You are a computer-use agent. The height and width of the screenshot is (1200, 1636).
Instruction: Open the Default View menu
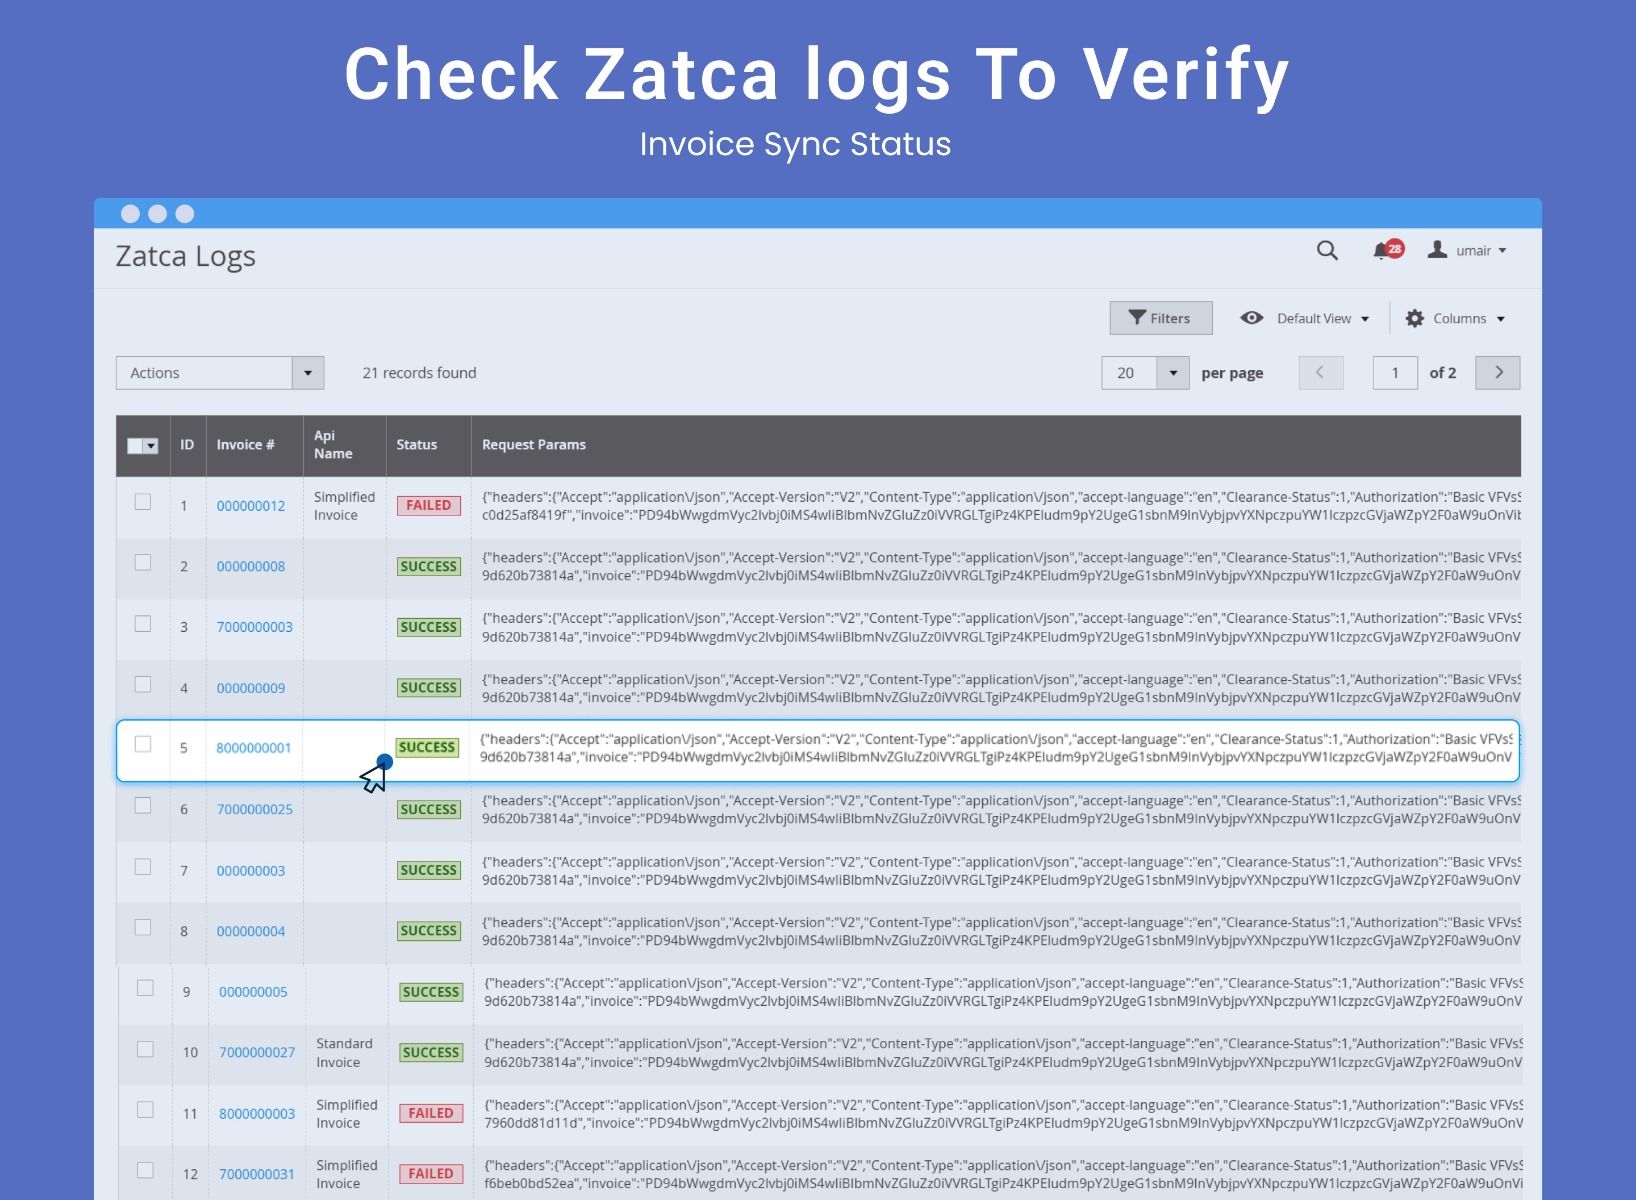coord(1318,317)
